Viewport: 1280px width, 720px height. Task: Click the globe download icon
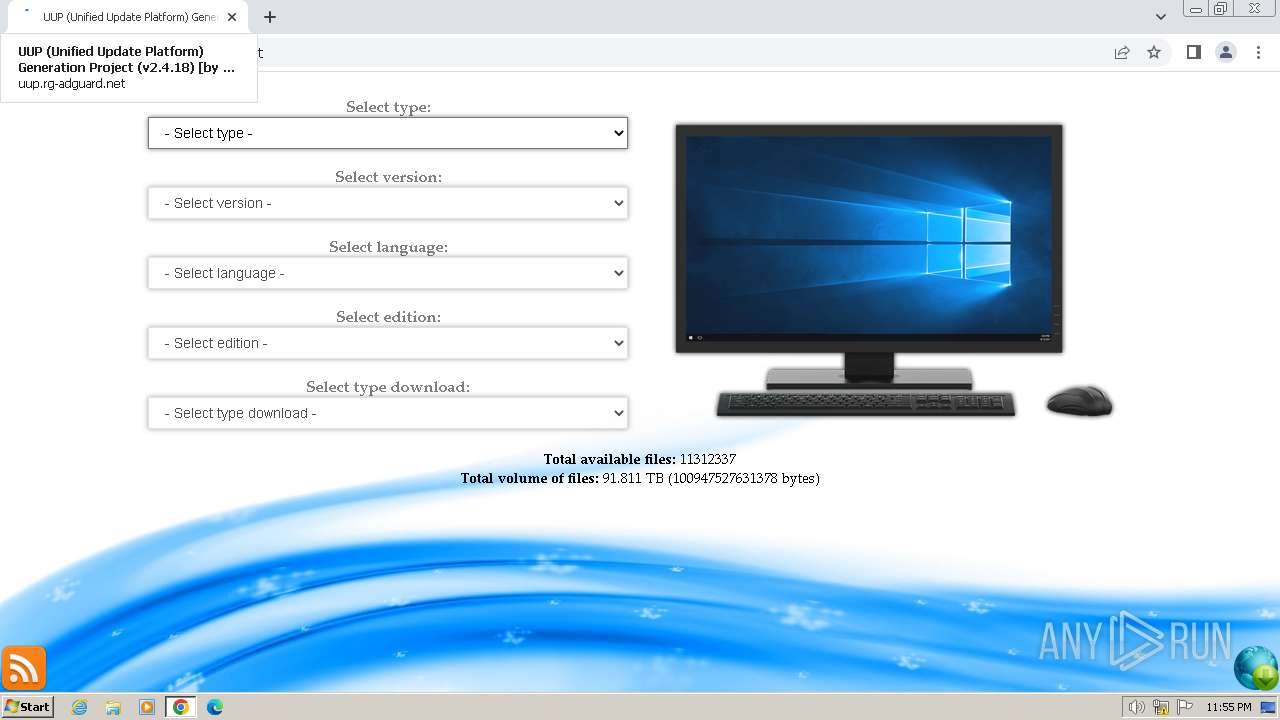1256,668
